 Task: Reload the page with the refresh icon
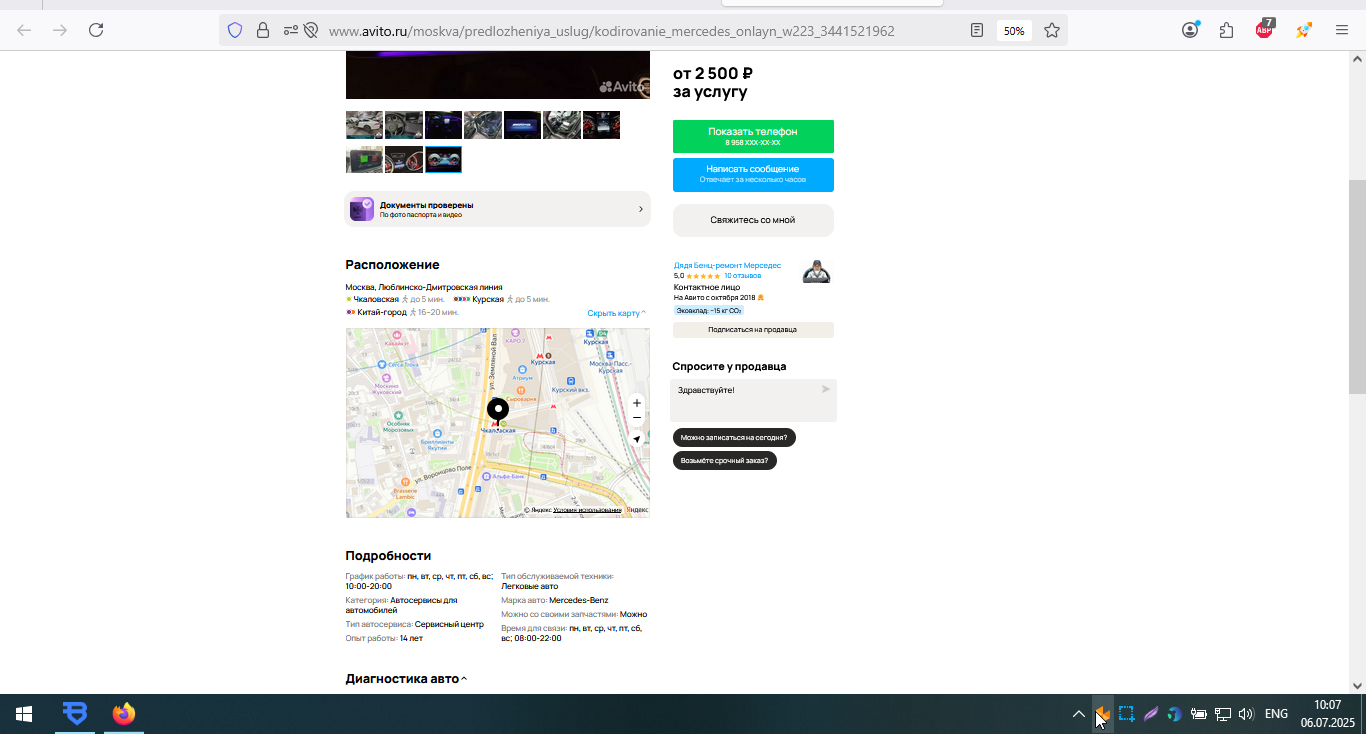coord(96,30)
